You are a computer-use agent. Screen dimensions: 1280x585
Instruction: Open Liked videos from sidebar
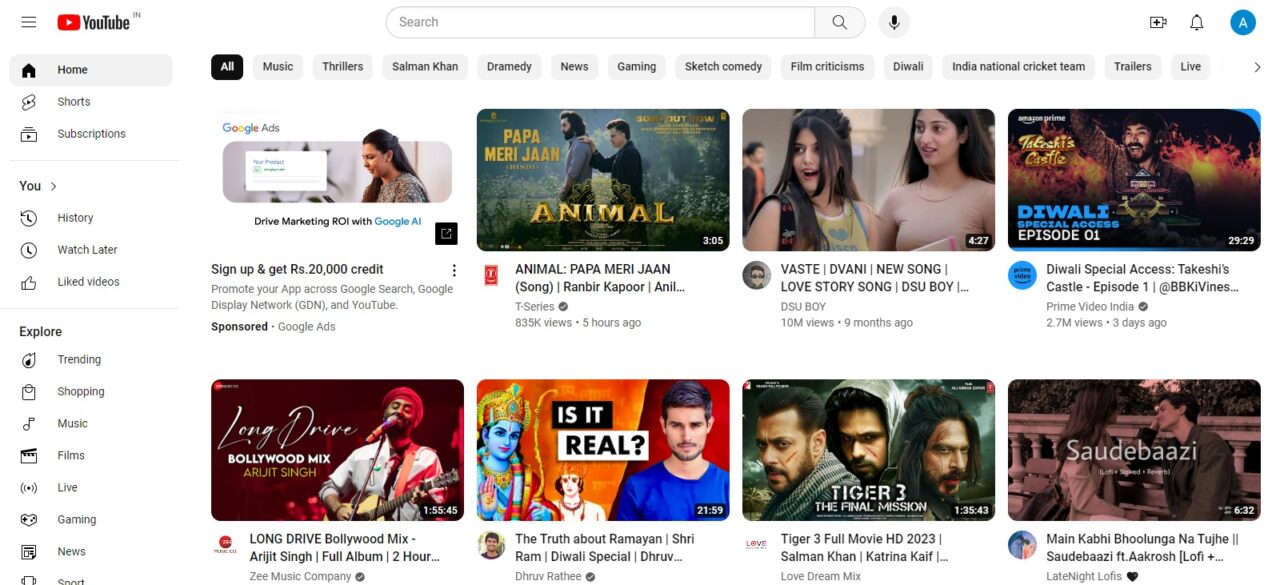click(91, 282)
